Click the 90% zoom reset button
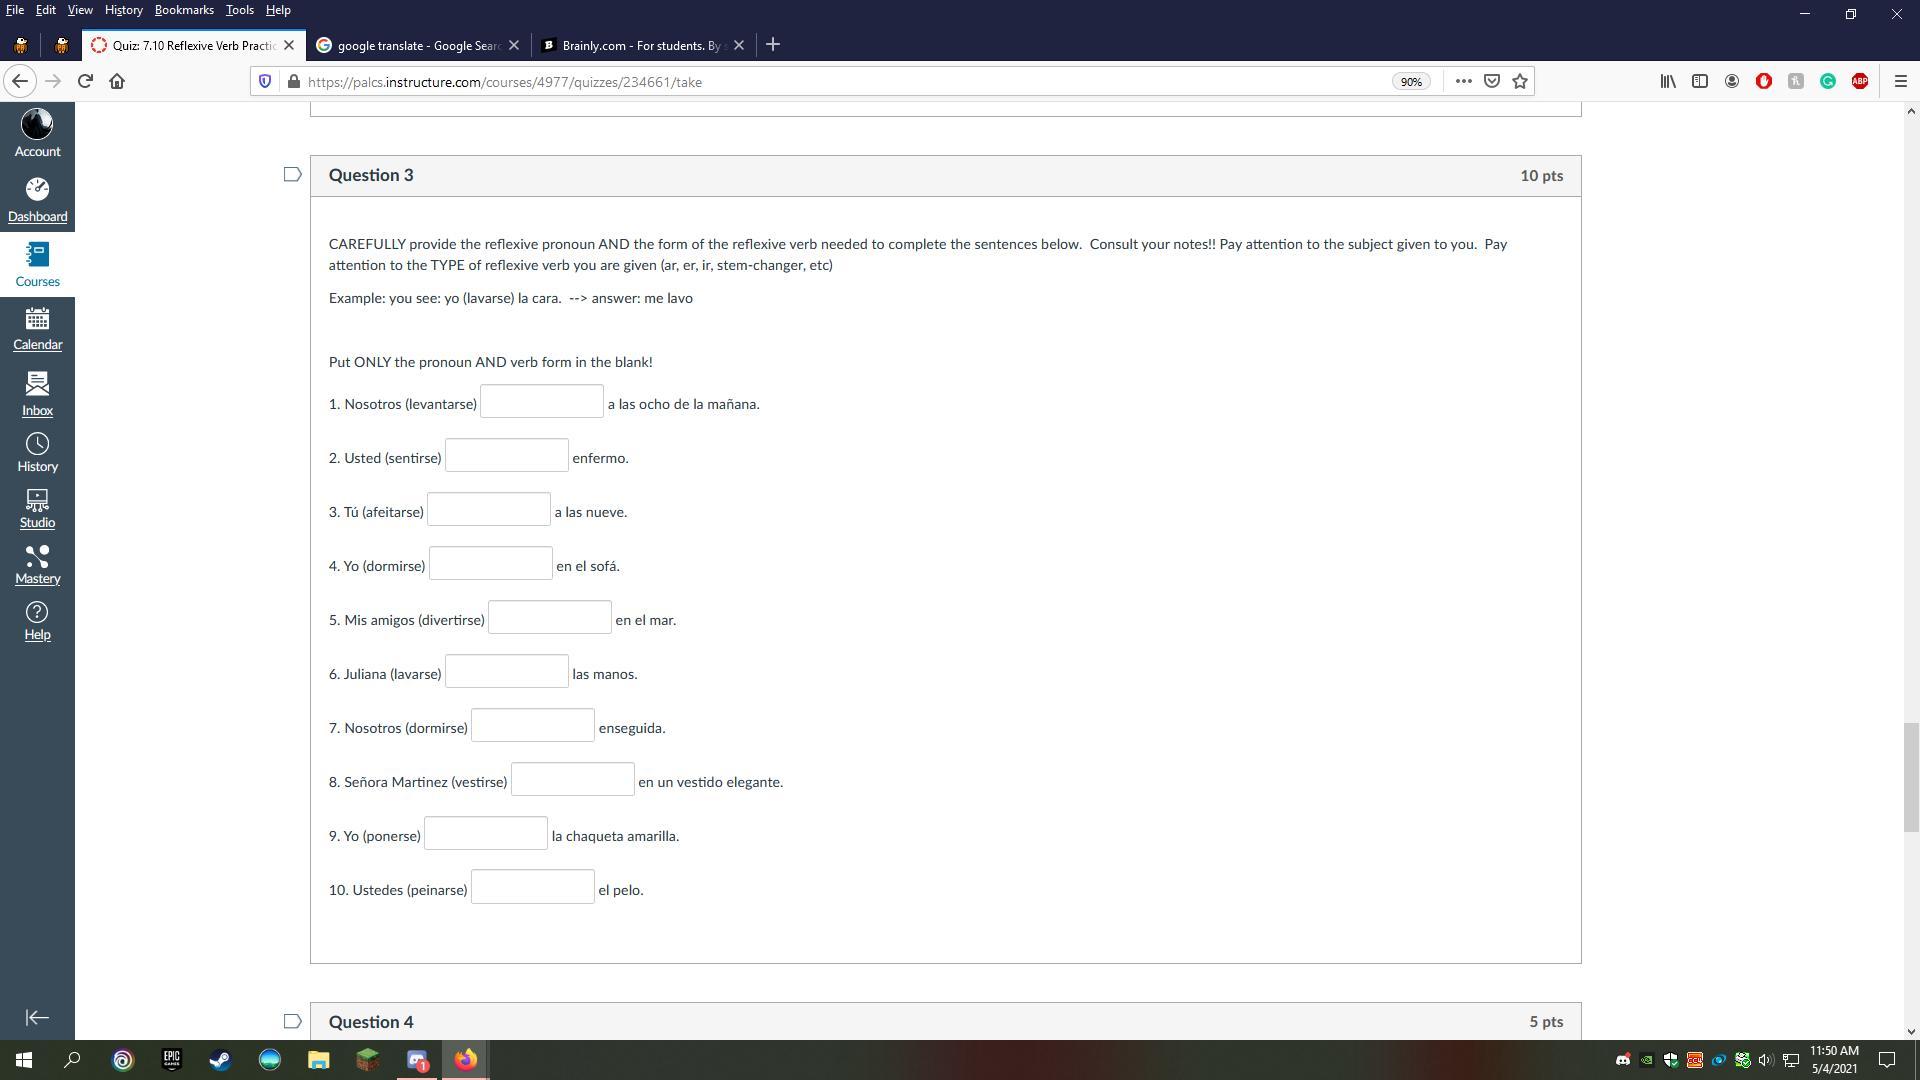This screenshot has height=1080, width=1920. point(1410,82)
